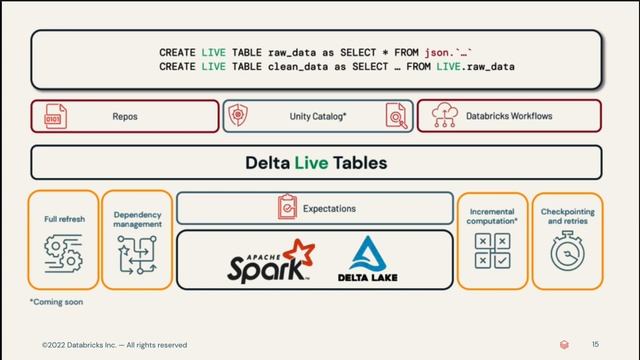Click the Repos binary file icon

click(x=56, y=116)
